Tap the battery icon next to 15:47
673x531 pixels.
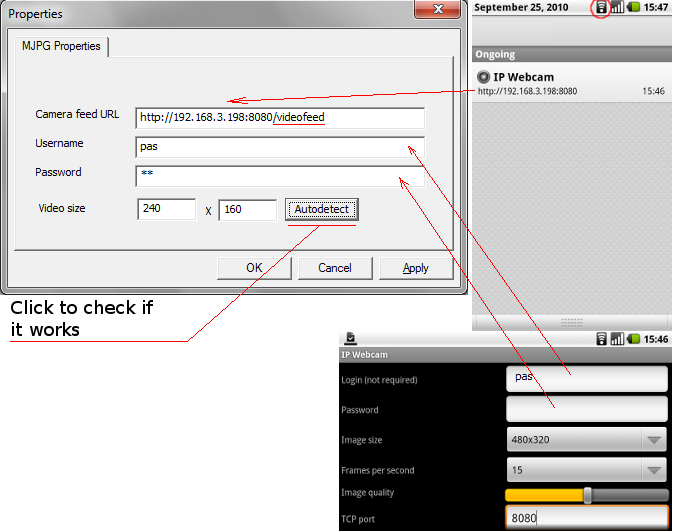point(633,8)
